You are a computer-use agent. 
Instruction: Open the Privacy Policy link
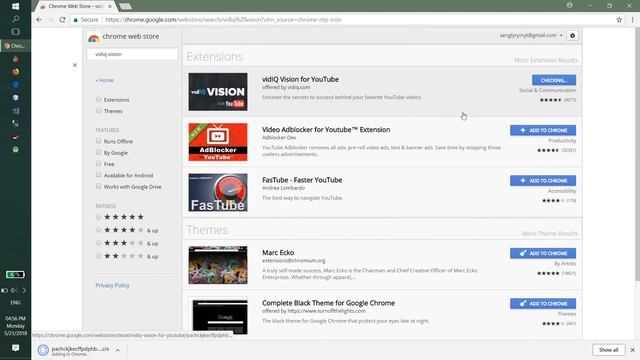pyautogui.click(x=112, y=285)
